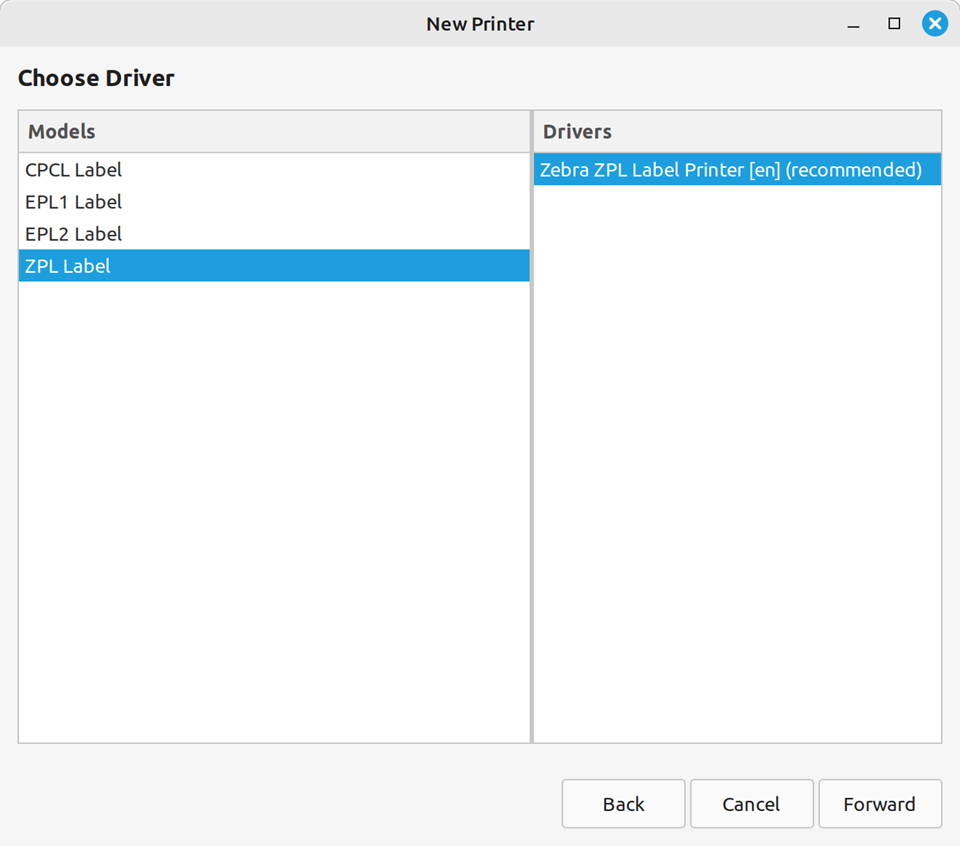Select the EPL1 Label model

point(74,202)
